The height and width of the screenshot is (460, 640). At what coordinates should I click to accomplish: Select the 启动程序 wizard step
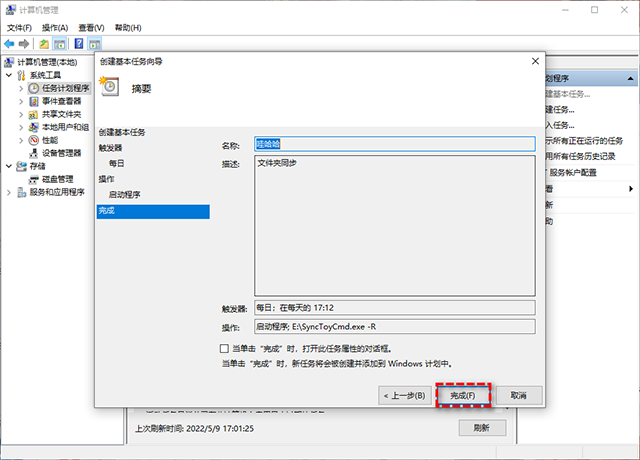[124, 195]
